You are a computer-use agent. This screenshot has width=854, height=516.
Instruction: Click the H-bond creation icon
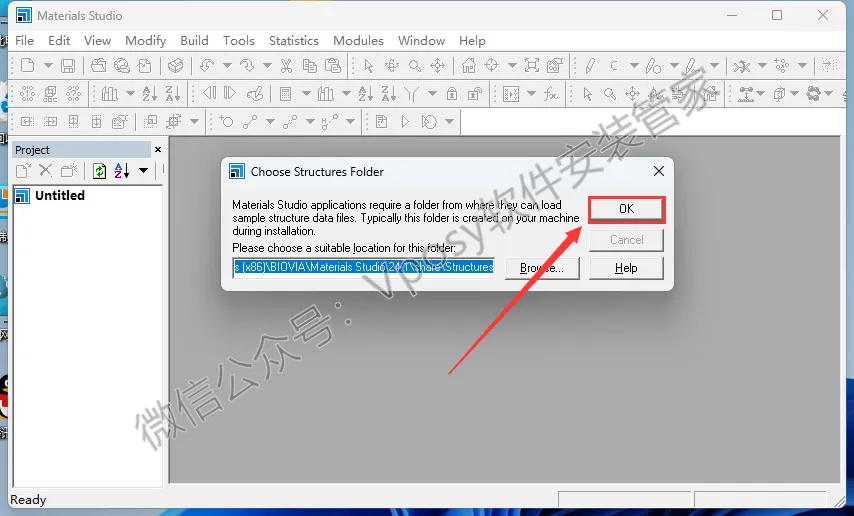tap(330, 122)
